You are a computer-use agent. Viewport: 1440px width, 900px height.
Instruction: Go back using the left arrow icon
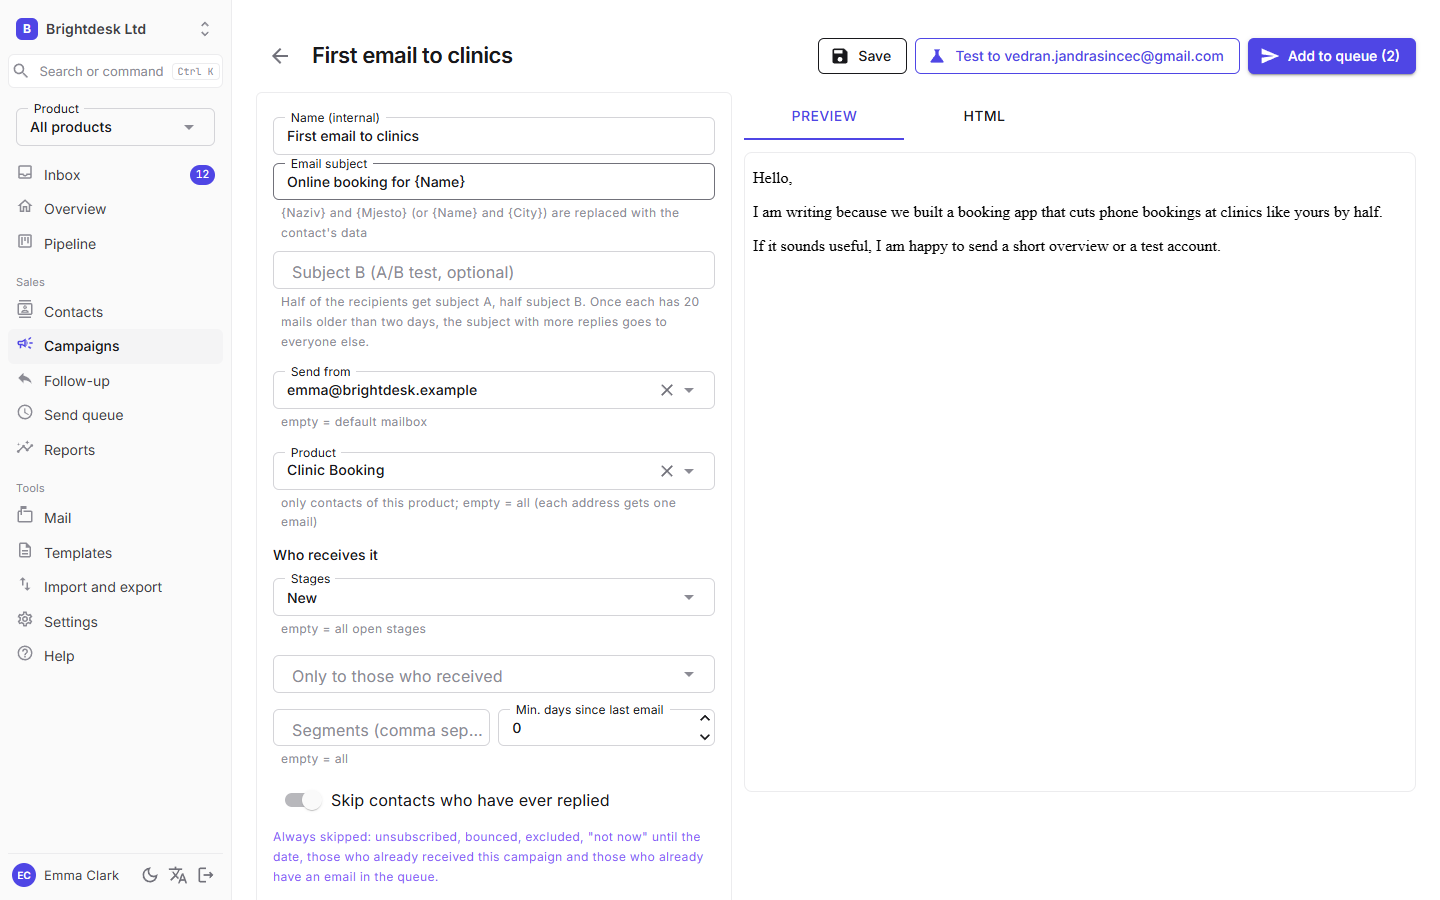(280, 56)
